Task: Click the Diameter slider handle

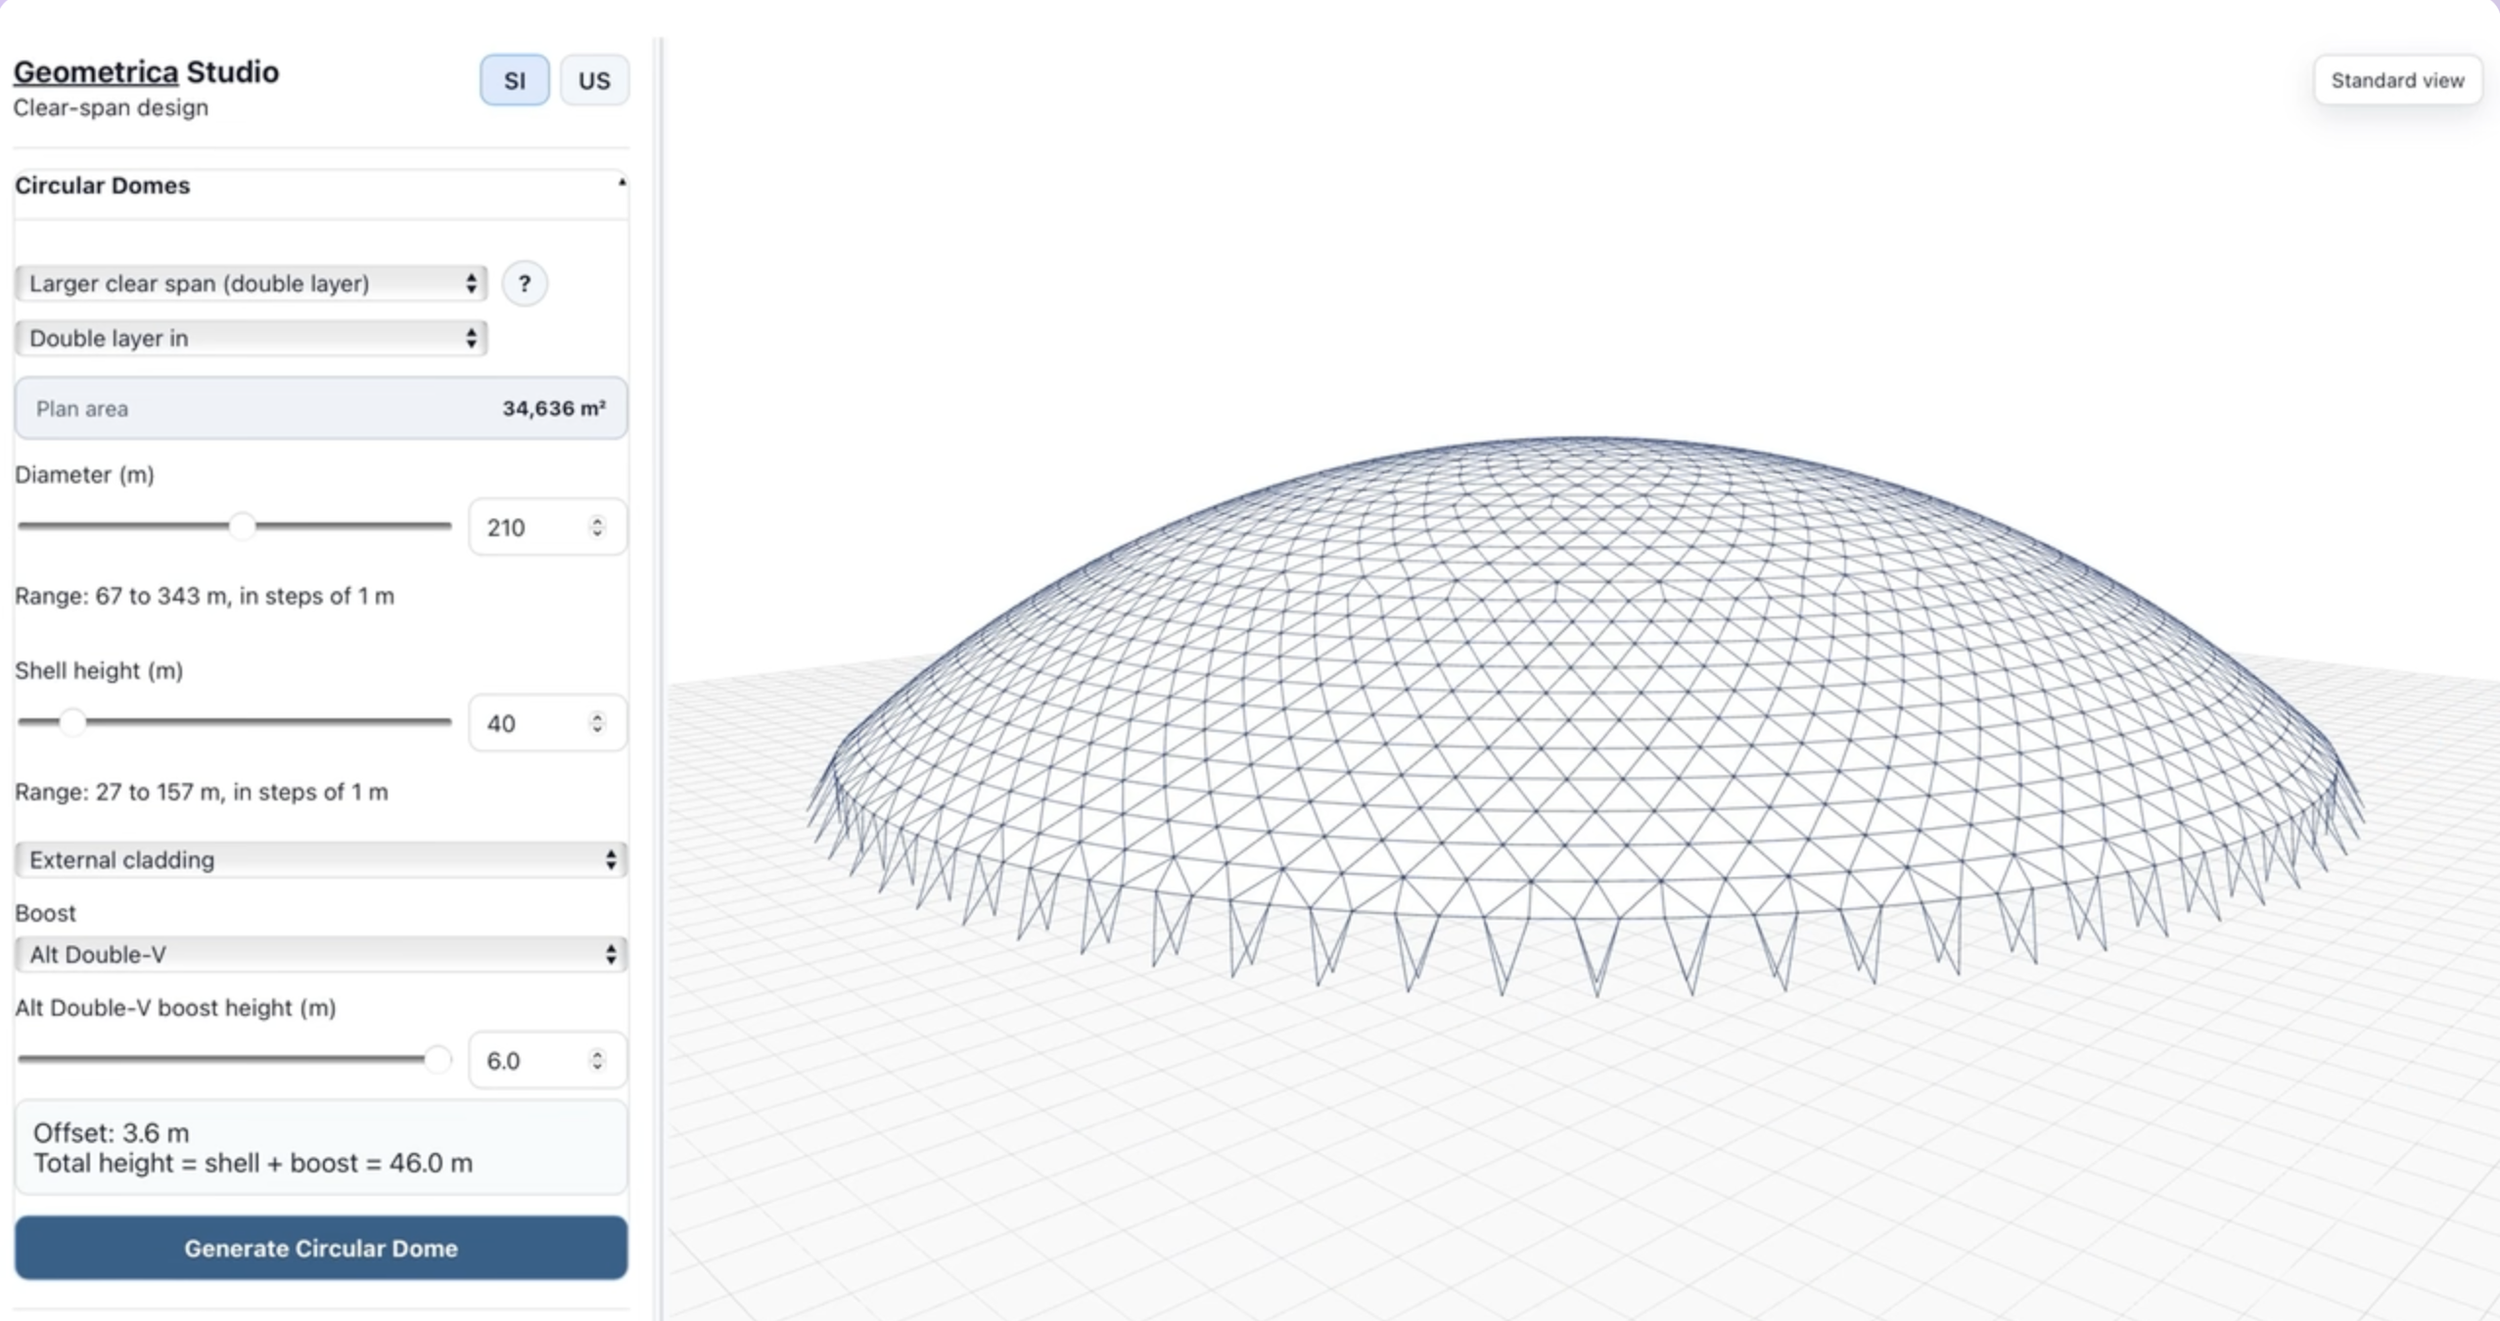Action: 242,526
